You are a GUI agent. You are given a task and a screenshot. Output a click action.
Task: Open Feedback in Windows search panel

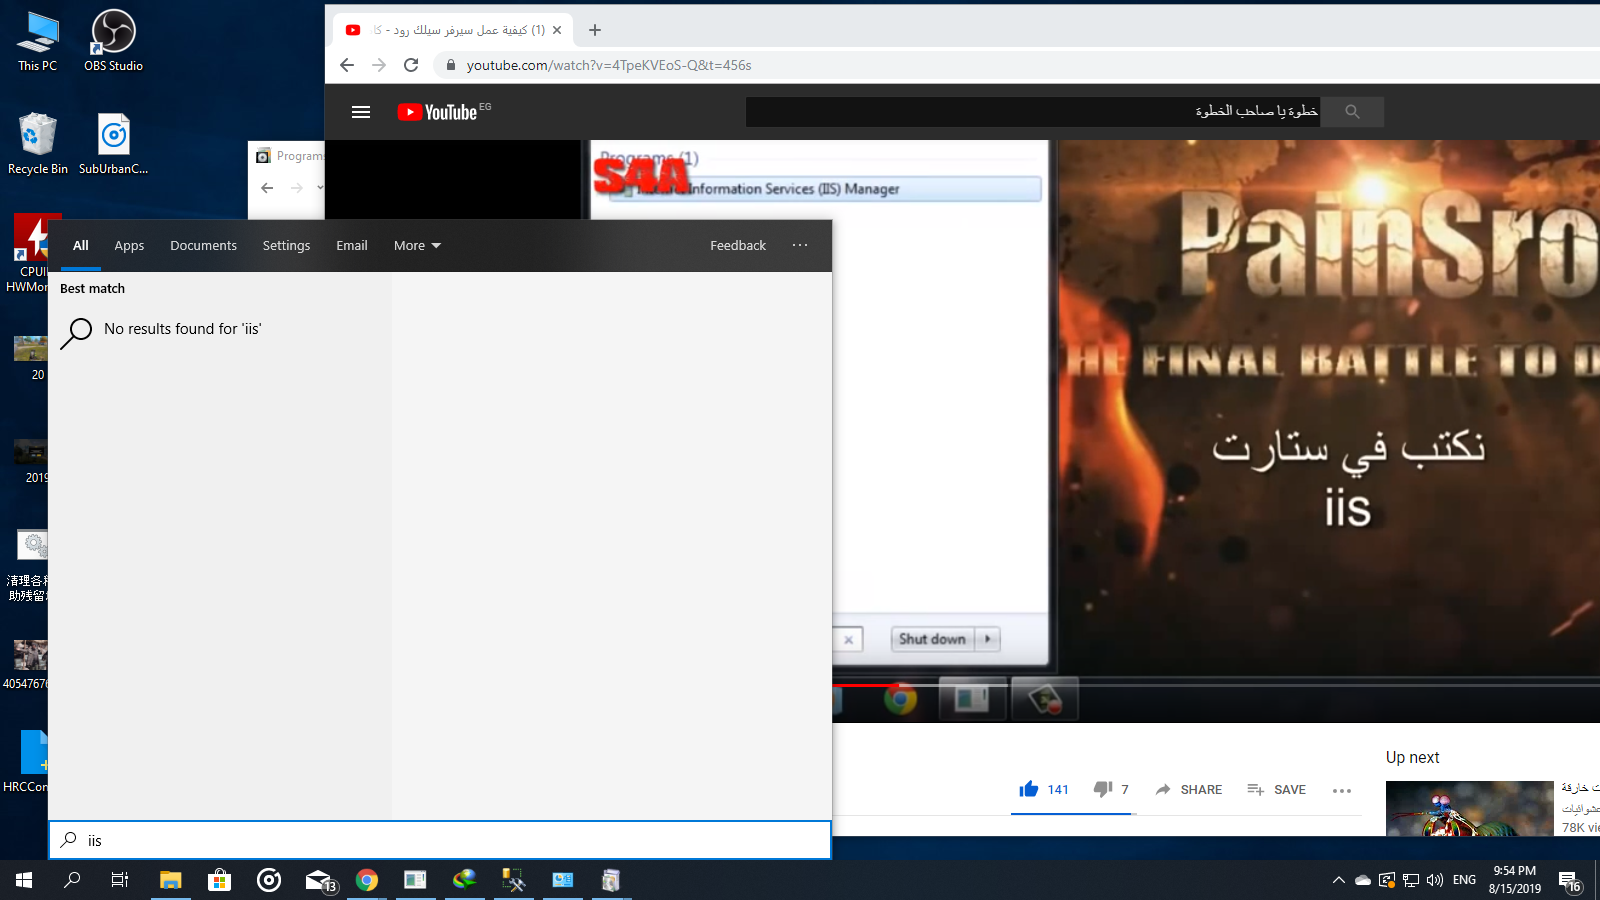(738, 245)
